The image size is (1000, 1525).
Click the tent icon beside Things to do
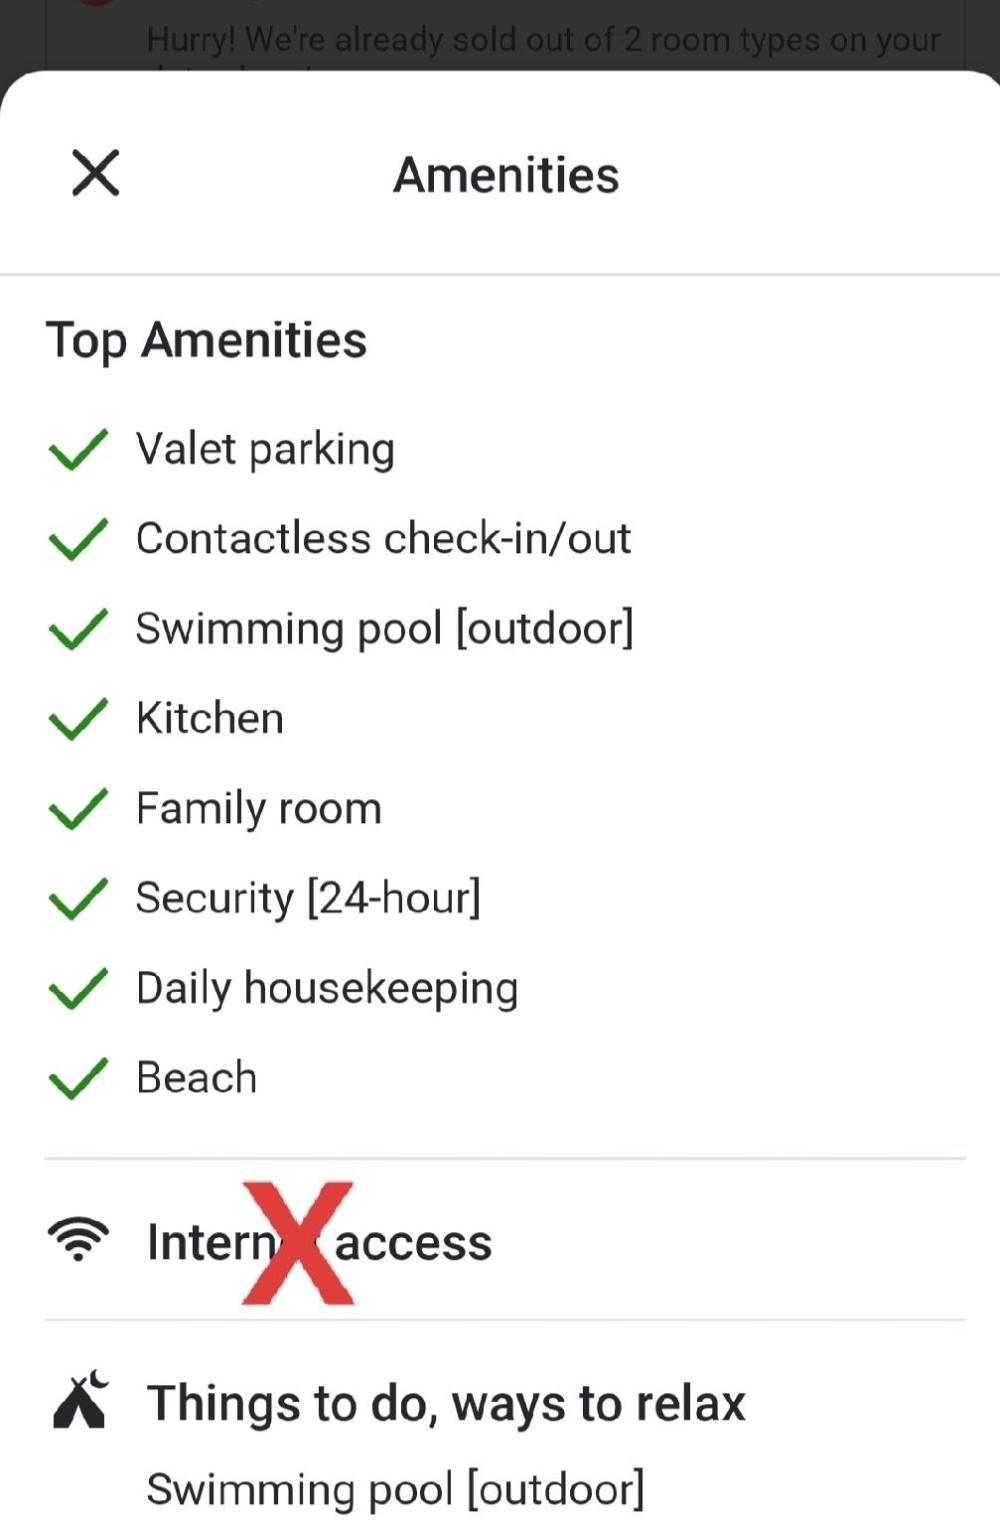tap(80, 1400)
